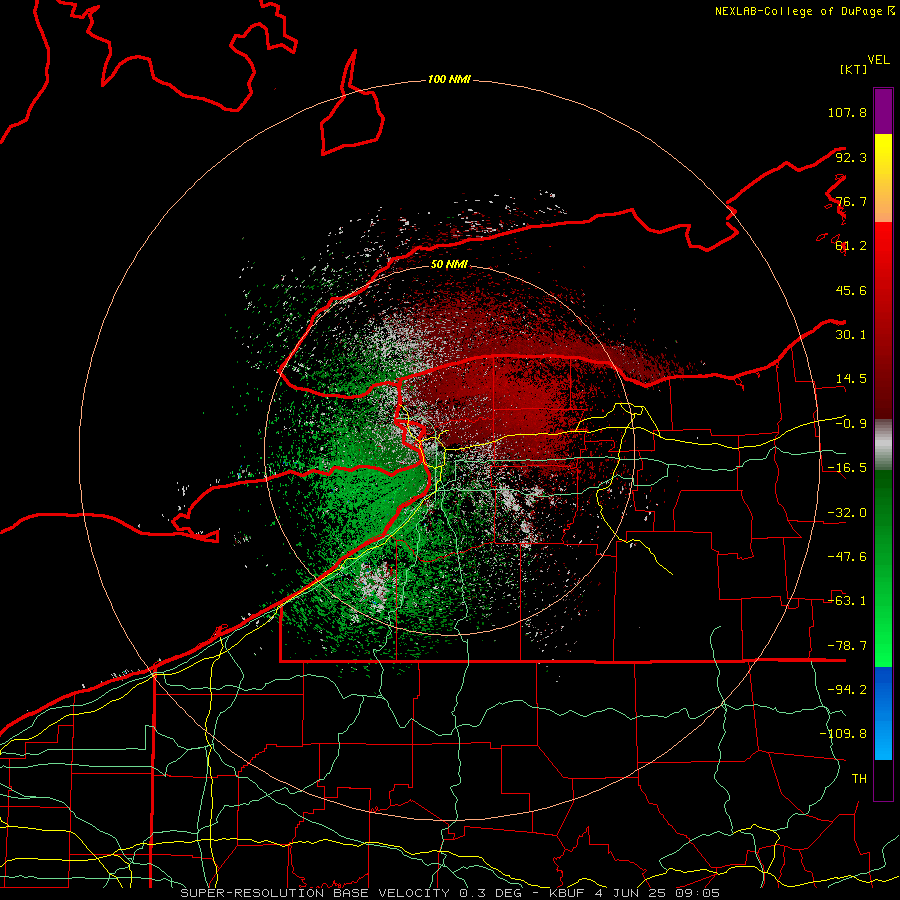Click the blue segment of velocity color bar
Screen dimensions: 900x900
(x=883, y=713)
